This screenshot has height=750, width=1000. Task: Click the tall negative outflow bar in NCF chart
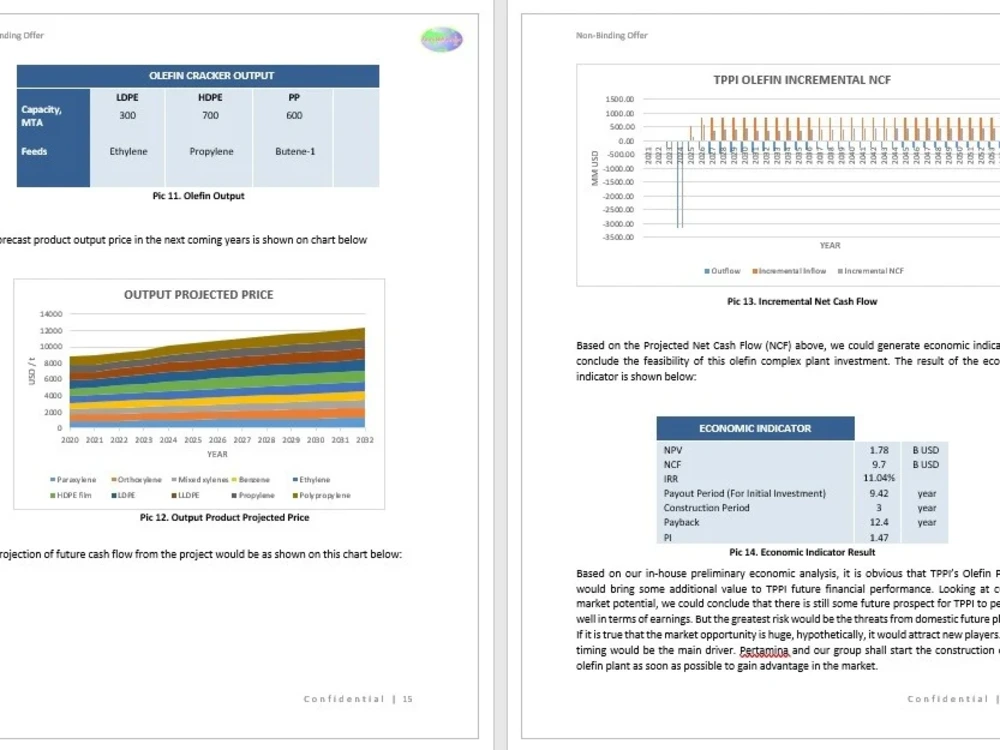pyautogui.click(x=679, y=184)
